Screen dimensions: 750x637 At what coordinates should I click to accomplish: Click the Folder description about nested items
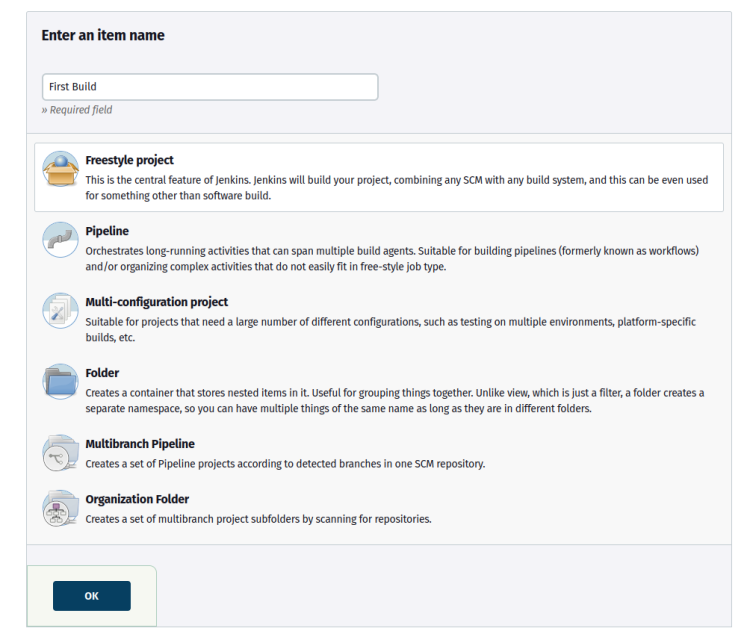point(395,401)
